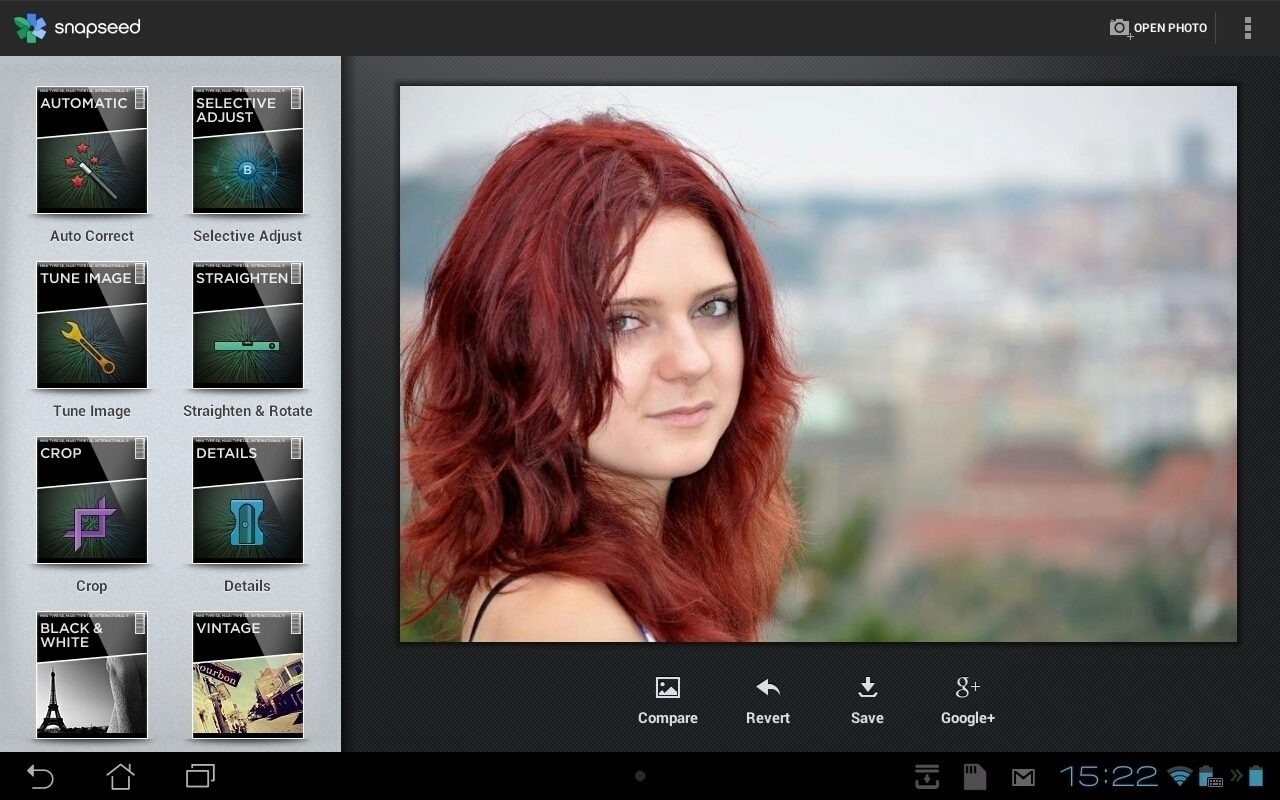This screenshot has height=800, width=1280.
Task: Open the download notification icon
Action: pyautogui.click(x=927, y=777)
